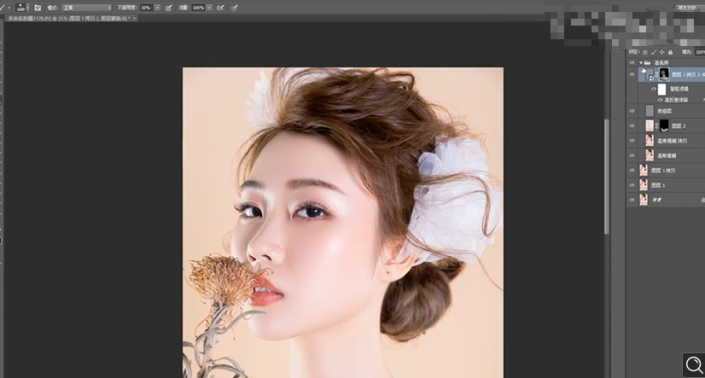
Task: Expand the tool preset dropdown arrow
Action: point(9,8)
